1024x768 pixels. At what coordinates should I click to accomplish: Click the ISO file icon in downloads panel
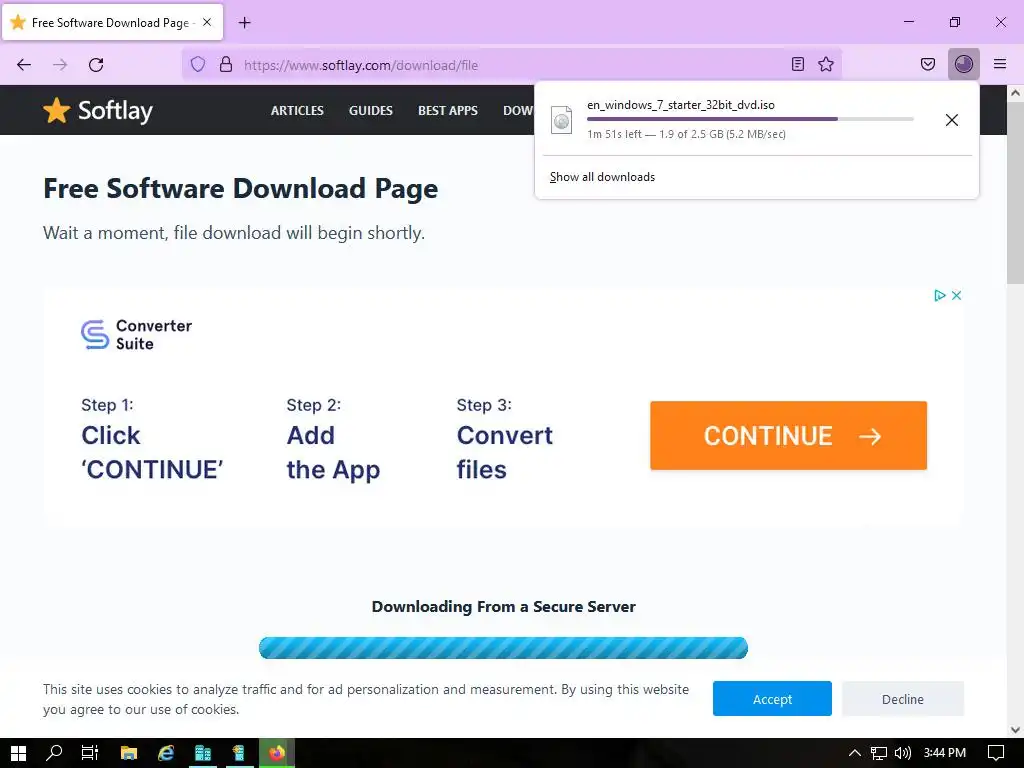coord(561,120)
